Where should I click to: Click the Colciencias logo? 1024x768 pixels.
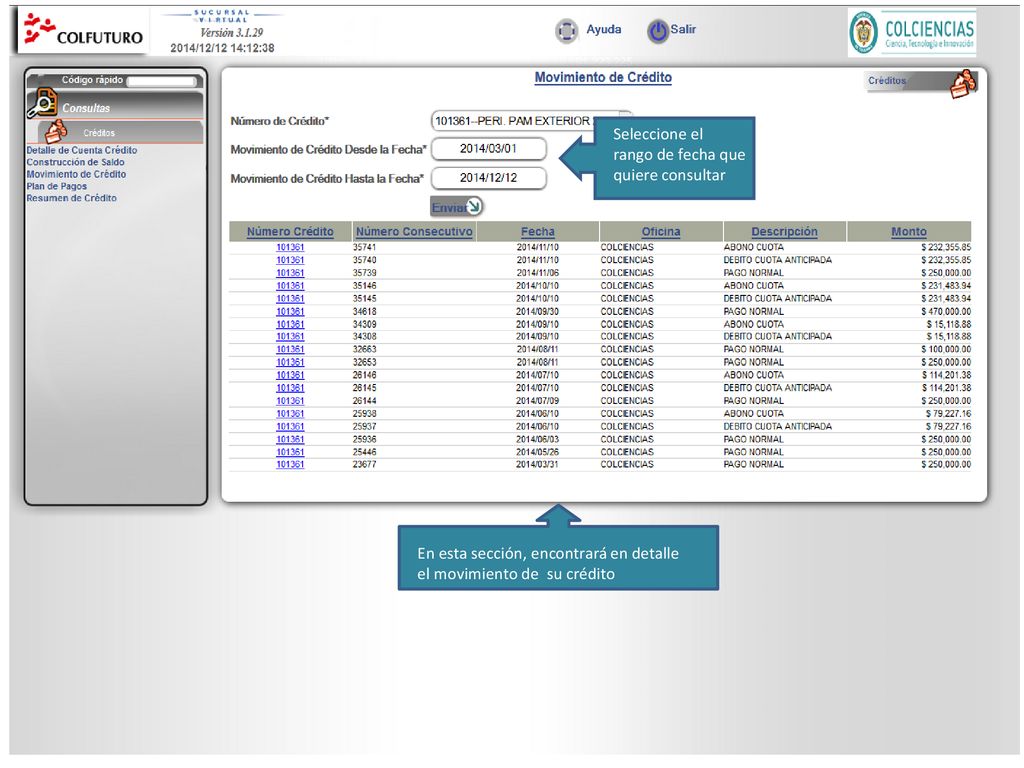pyautogui.click(x=912, y=32)
